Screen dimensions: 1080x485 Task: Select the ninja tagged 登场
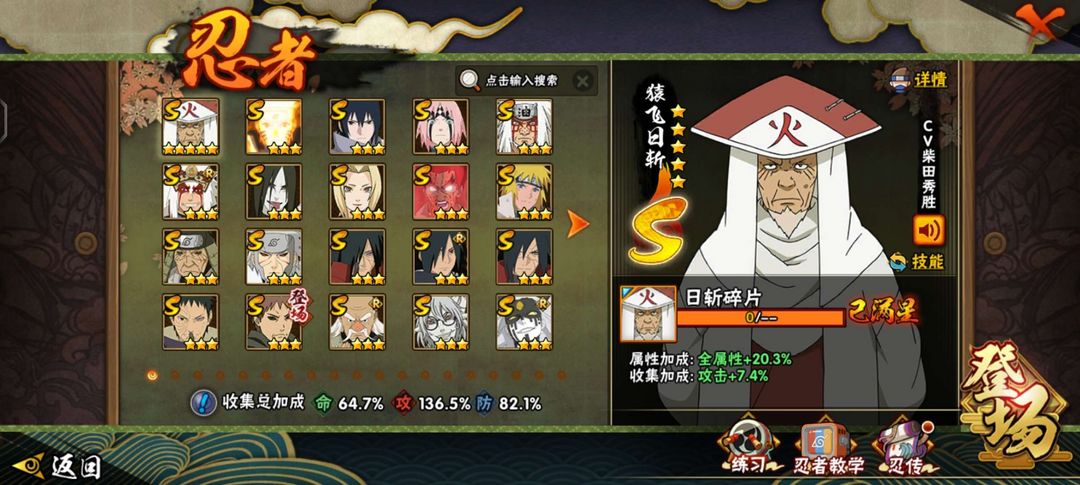[274, 322]
